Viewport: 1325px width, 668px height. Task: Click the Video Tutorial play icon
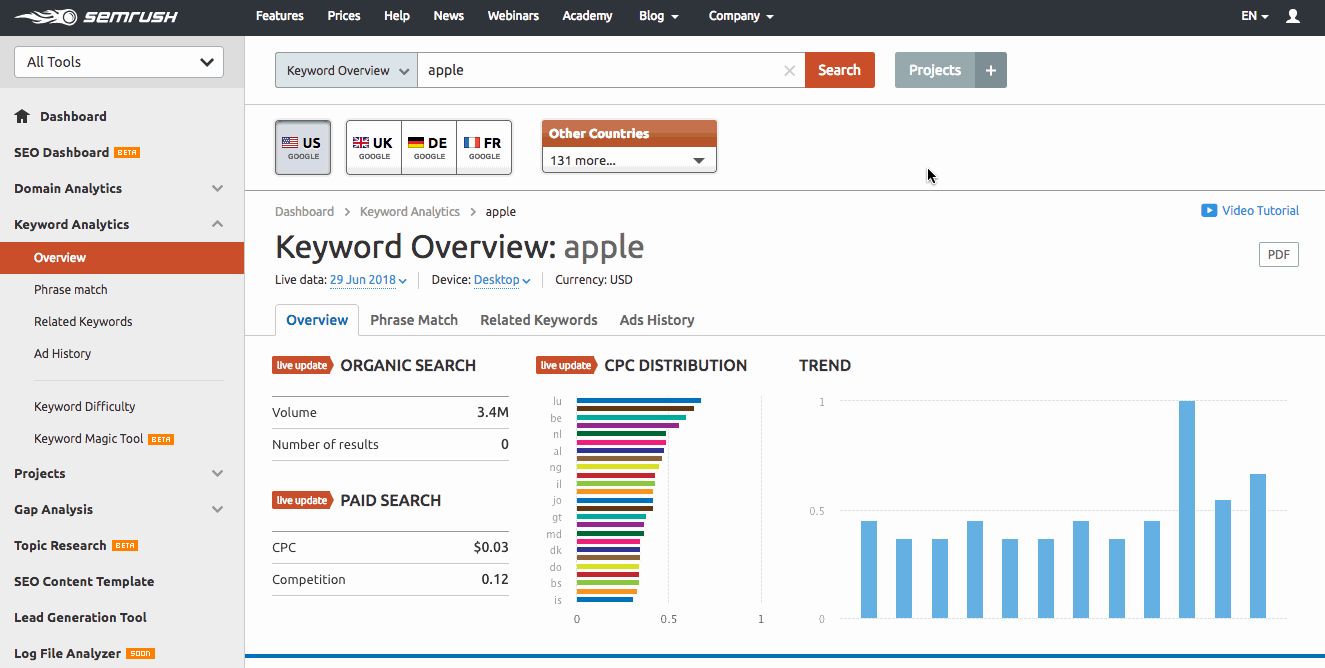click(1209, 211)
